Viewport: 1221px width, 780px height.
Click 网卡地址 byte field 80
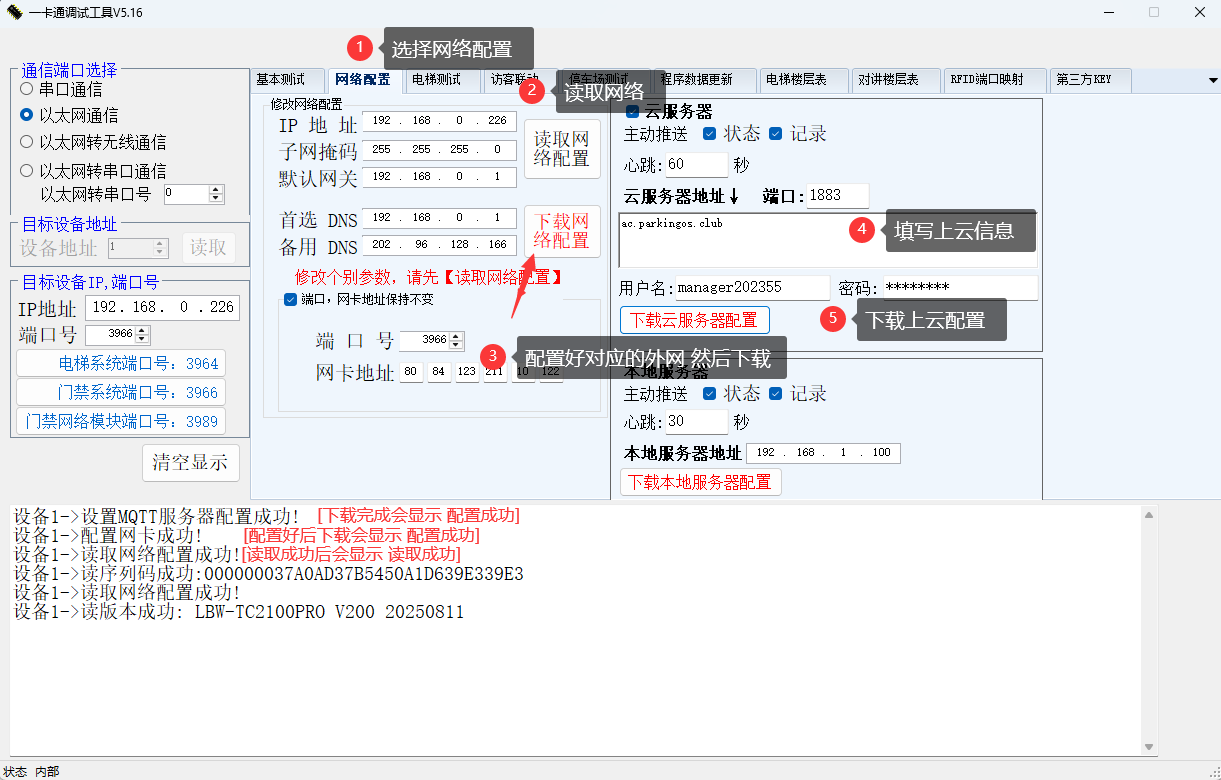click(411, 372)
